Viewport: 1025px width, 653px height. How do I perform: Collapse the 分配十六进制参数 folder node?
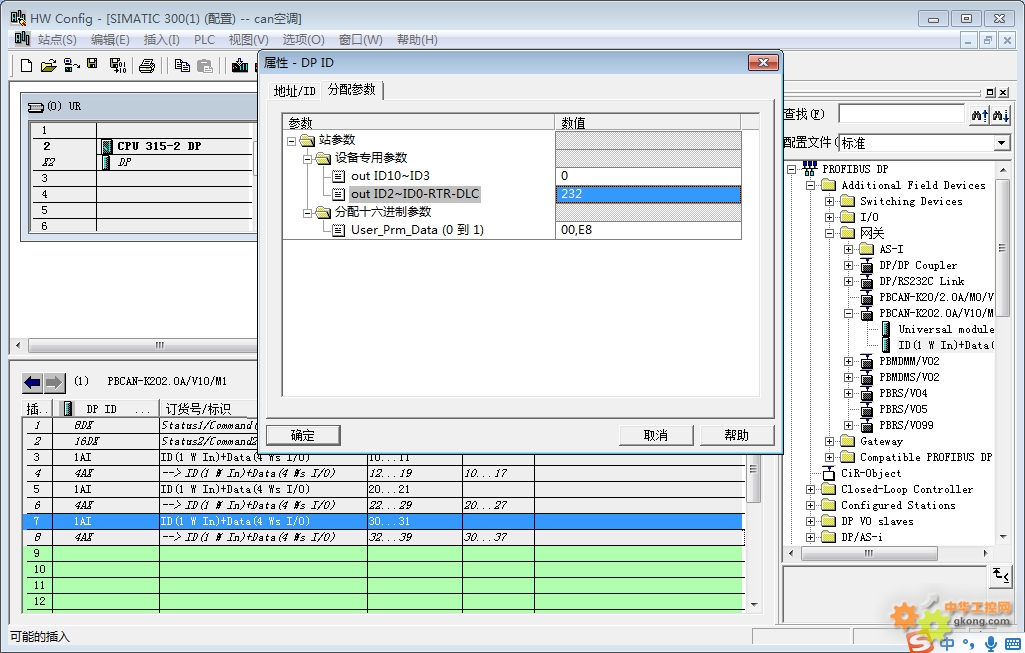point(307,212)
